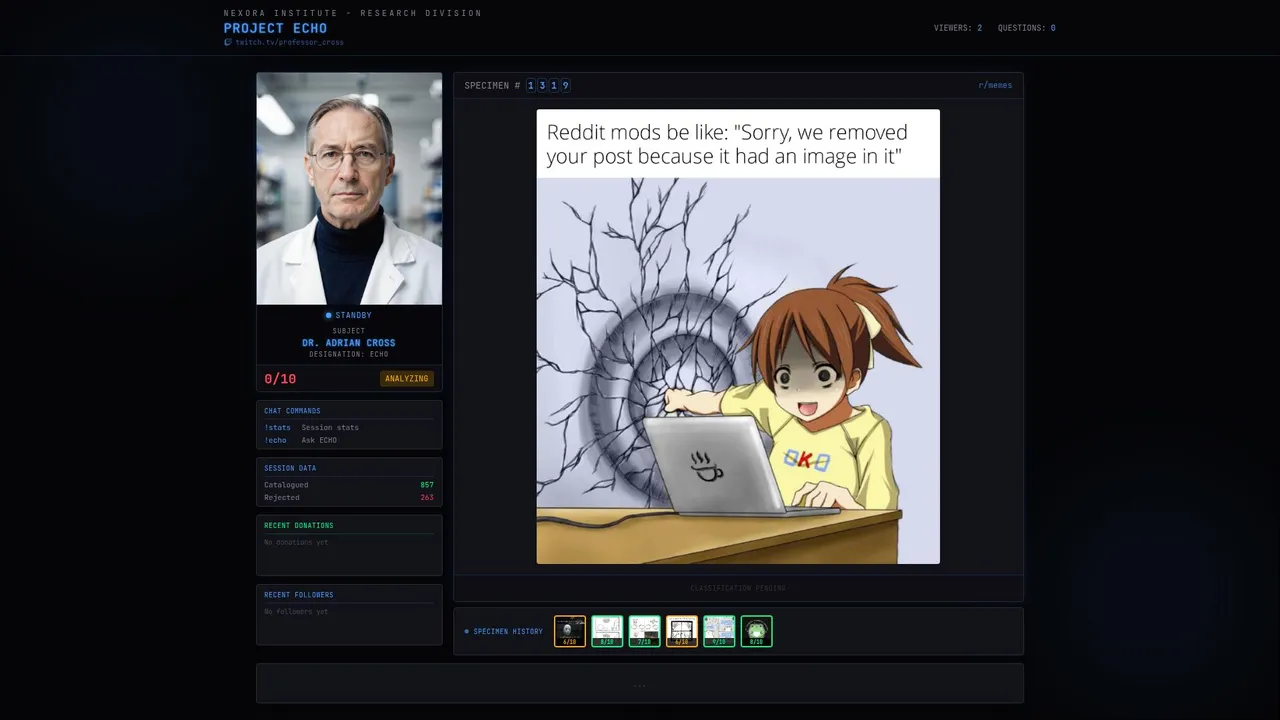Open the history thumbnail rated 9/10
The width and height of the screenshot is (1280, 720).
[719, 631]
